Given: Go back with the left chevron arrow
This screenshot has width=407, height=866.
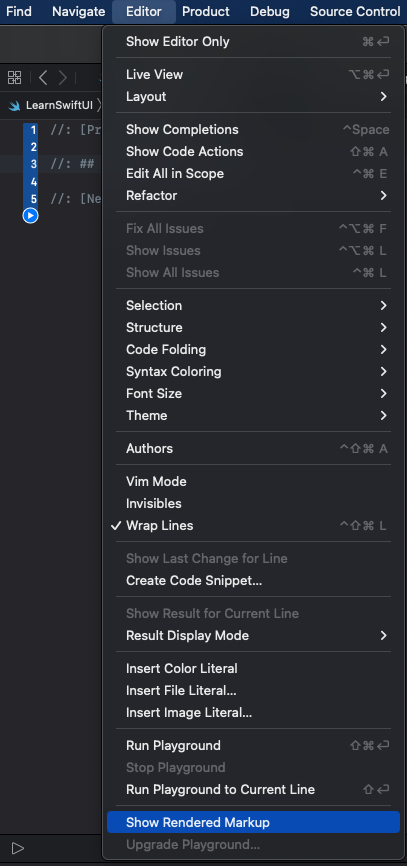Looking at the screenshot, I should click(43, 77).
